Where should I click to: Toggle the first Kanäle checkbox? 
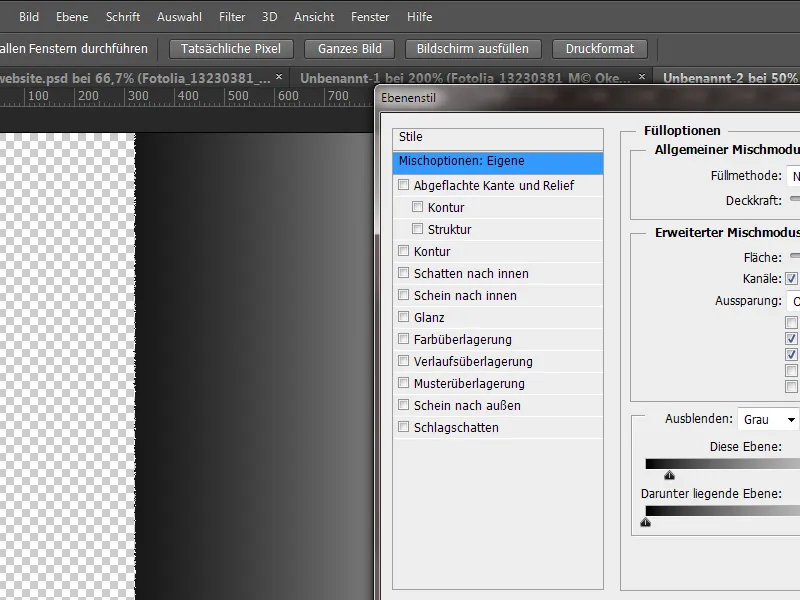tap(791, 279)
